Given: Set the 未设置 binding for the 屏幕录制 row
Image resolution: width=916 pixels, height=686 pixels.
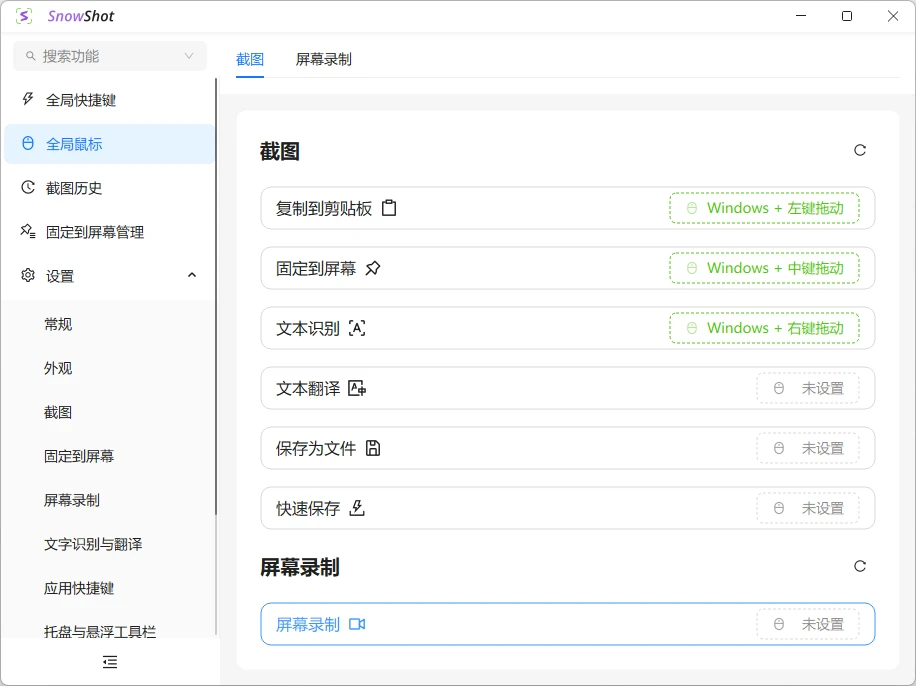Looking at the screenshot, I should click(808, 624).
